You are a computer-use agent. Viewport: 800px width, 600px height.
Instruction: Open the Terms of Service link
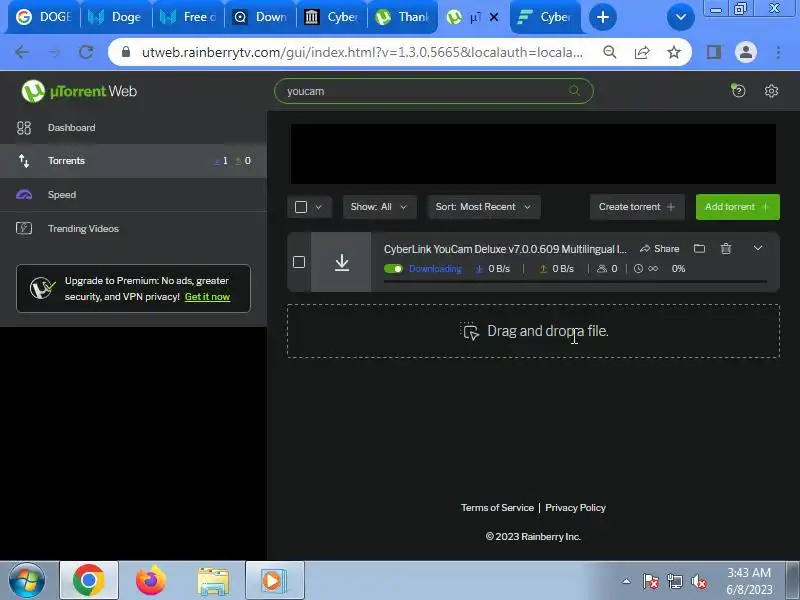tap(497, 508)
